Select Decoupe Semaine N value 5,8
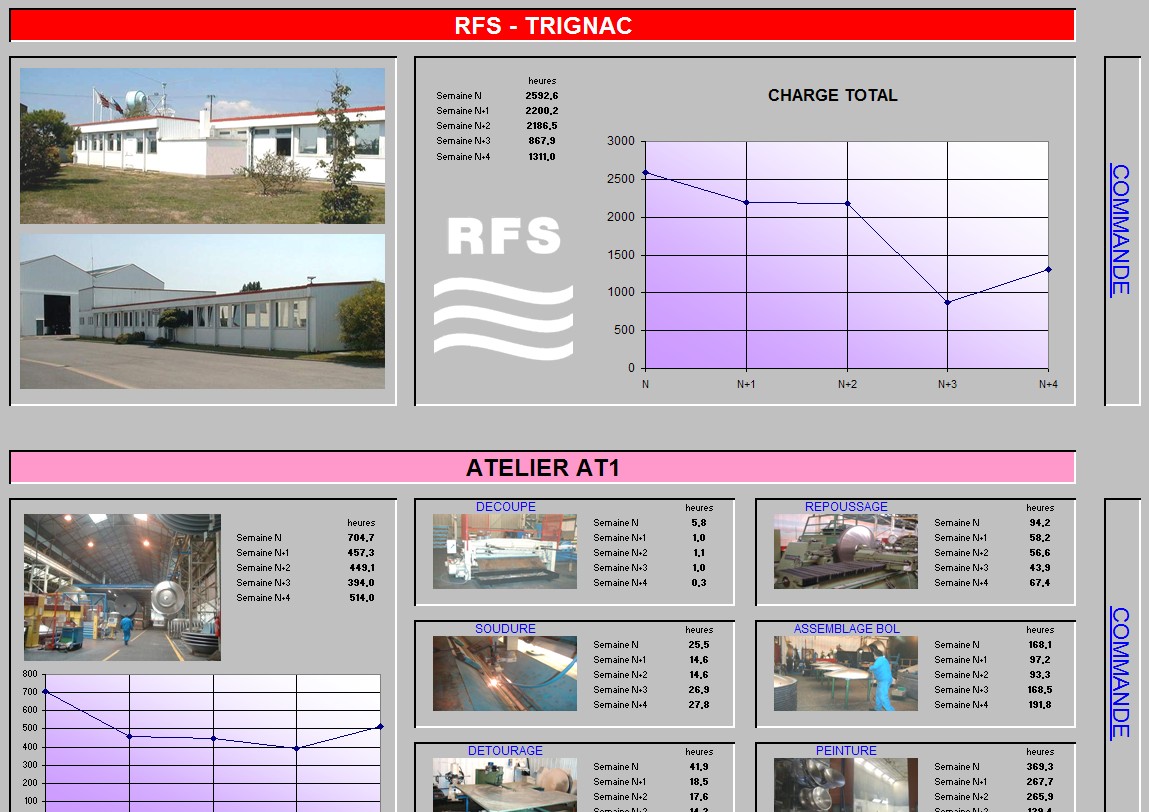Viewport: 1149px width, 812px height. pyautogui.click(x=698, y=523)
